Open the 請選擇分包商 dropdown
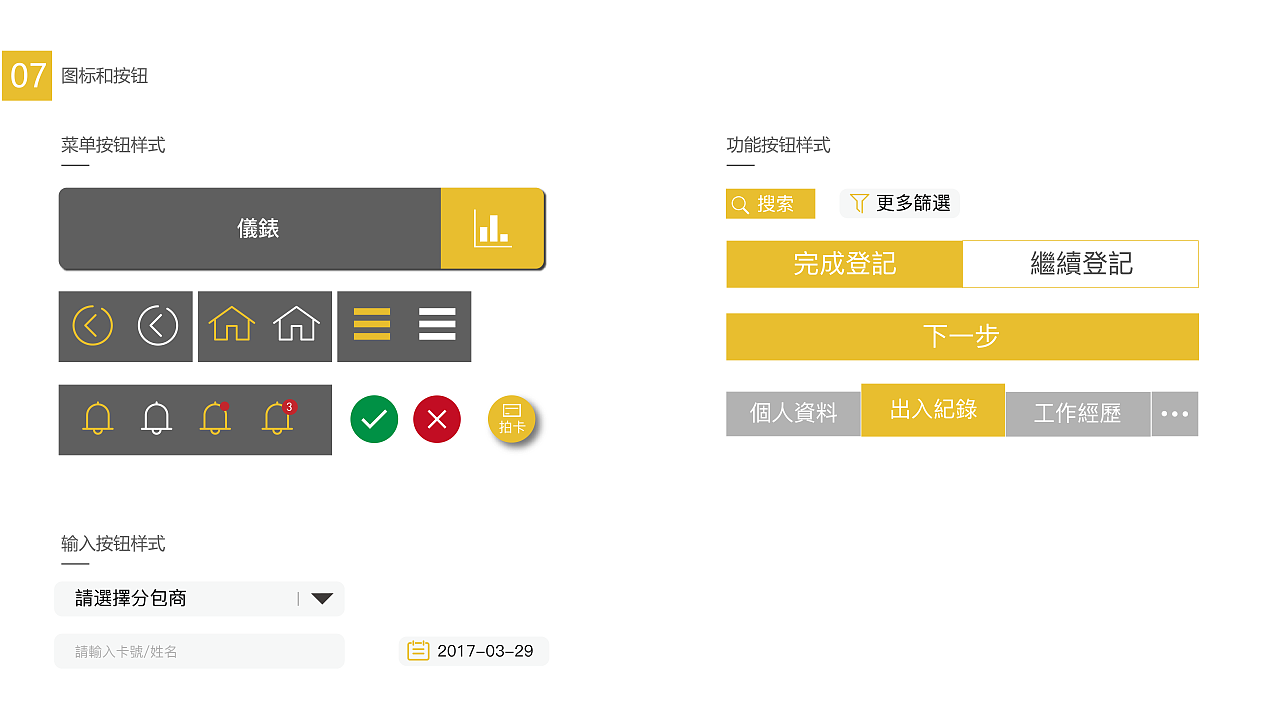Screen dimensions: 1280x720 (199, 598)
